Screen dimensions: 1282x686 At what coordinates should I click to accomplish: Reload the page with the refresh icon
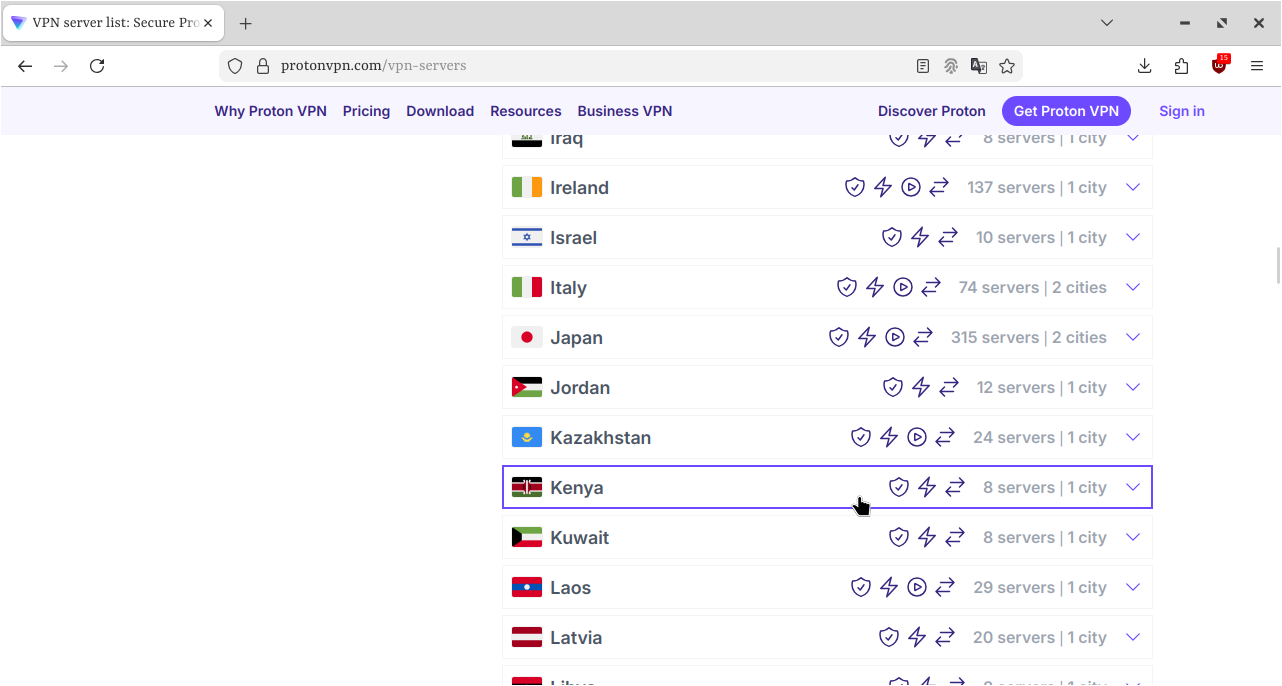click(97, 66)
